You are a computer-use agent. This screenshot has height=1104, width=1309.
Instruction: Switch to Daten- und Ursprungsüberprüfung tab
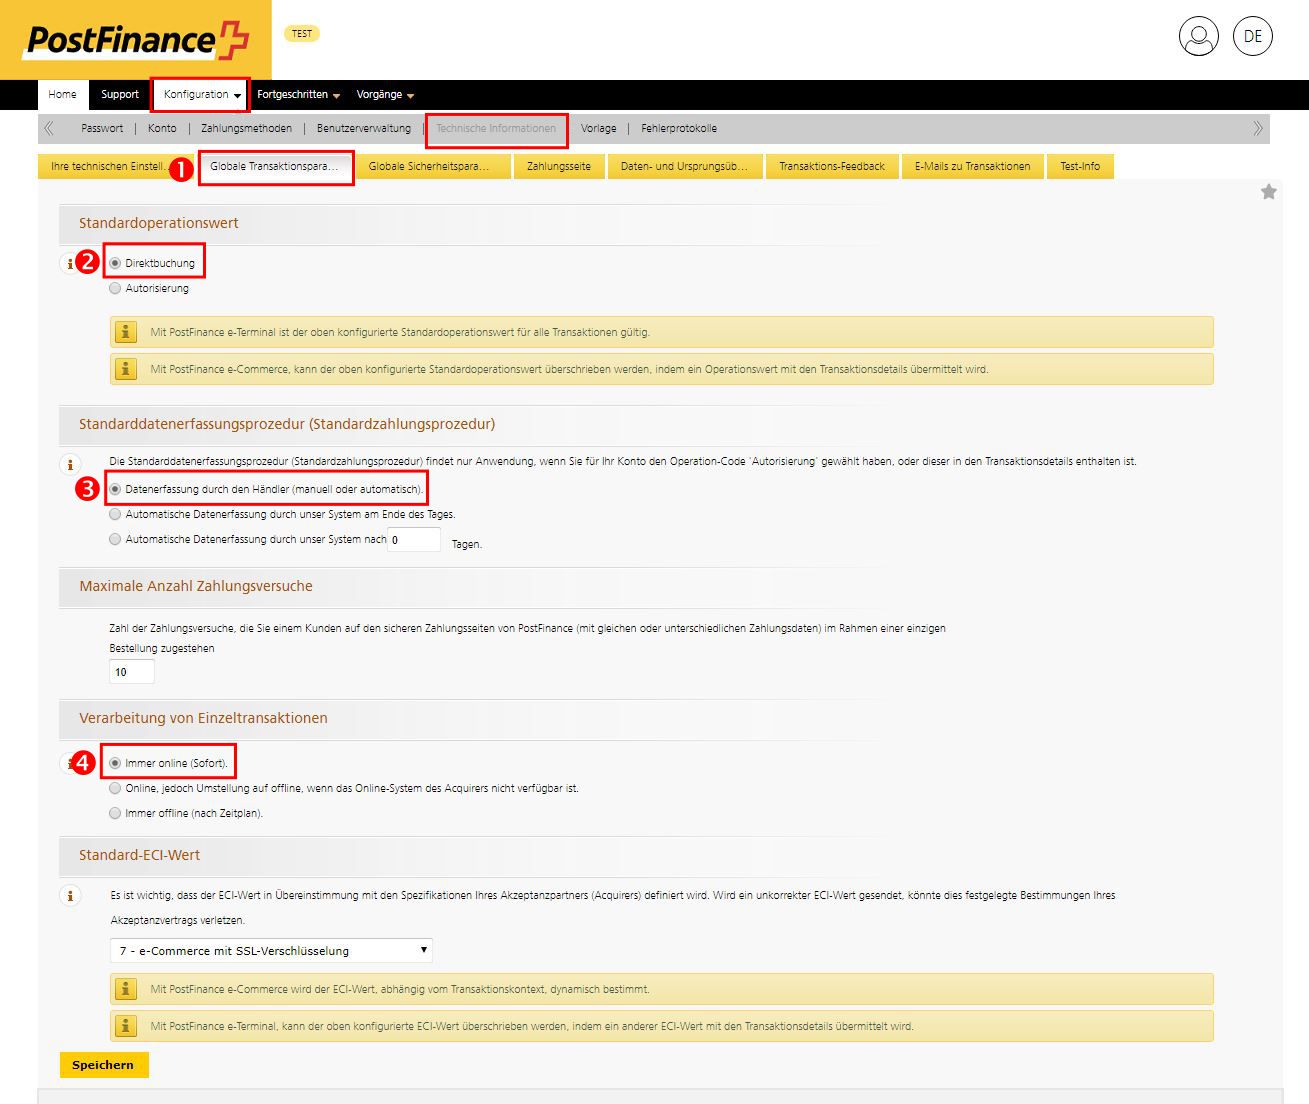pyautogui.click(x=684, y=166)
